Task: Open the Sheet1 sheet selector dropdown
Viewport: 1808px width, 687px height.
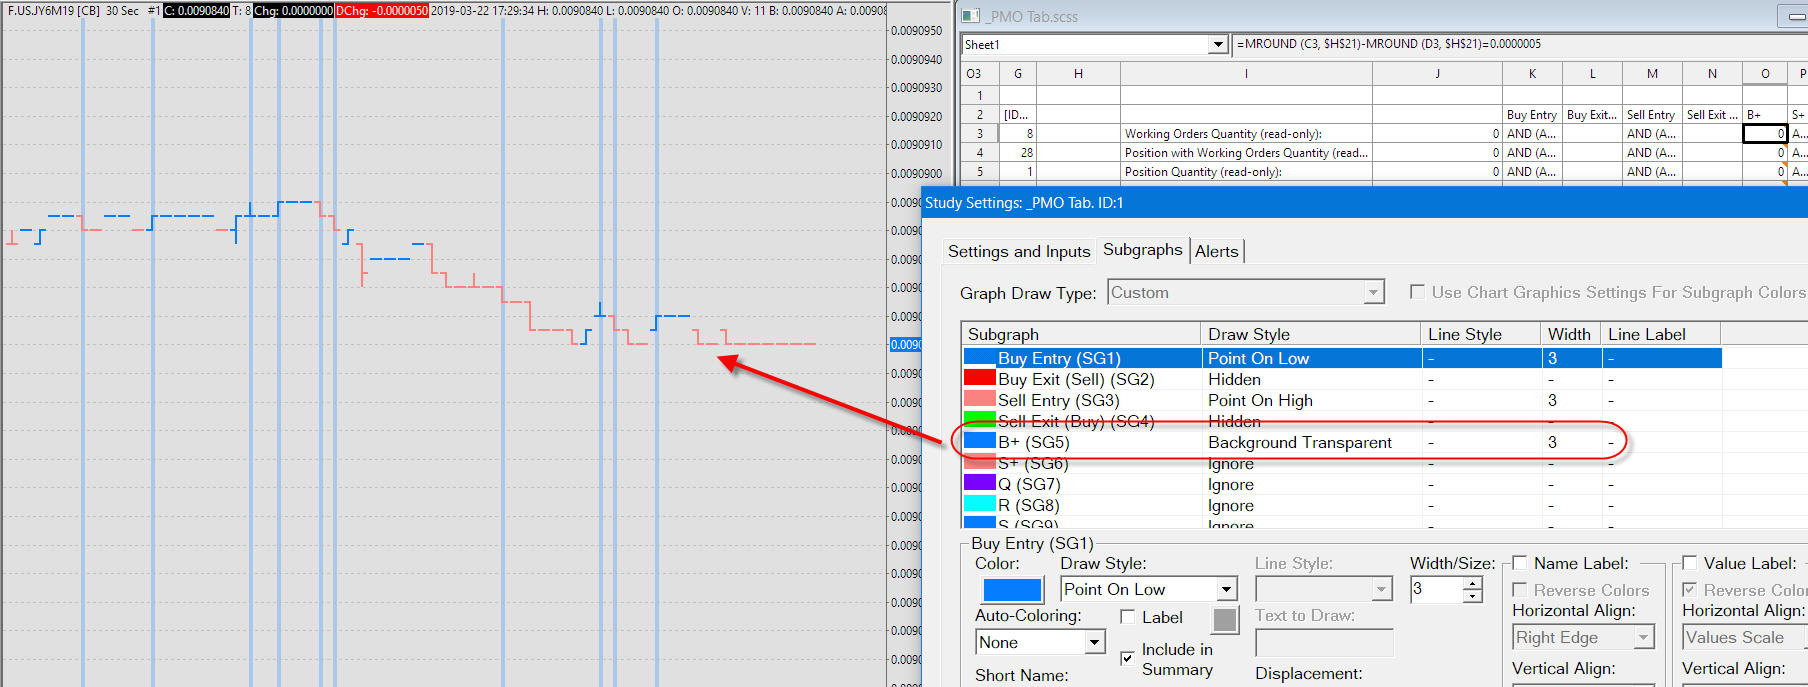Action: coord(1217,44)
